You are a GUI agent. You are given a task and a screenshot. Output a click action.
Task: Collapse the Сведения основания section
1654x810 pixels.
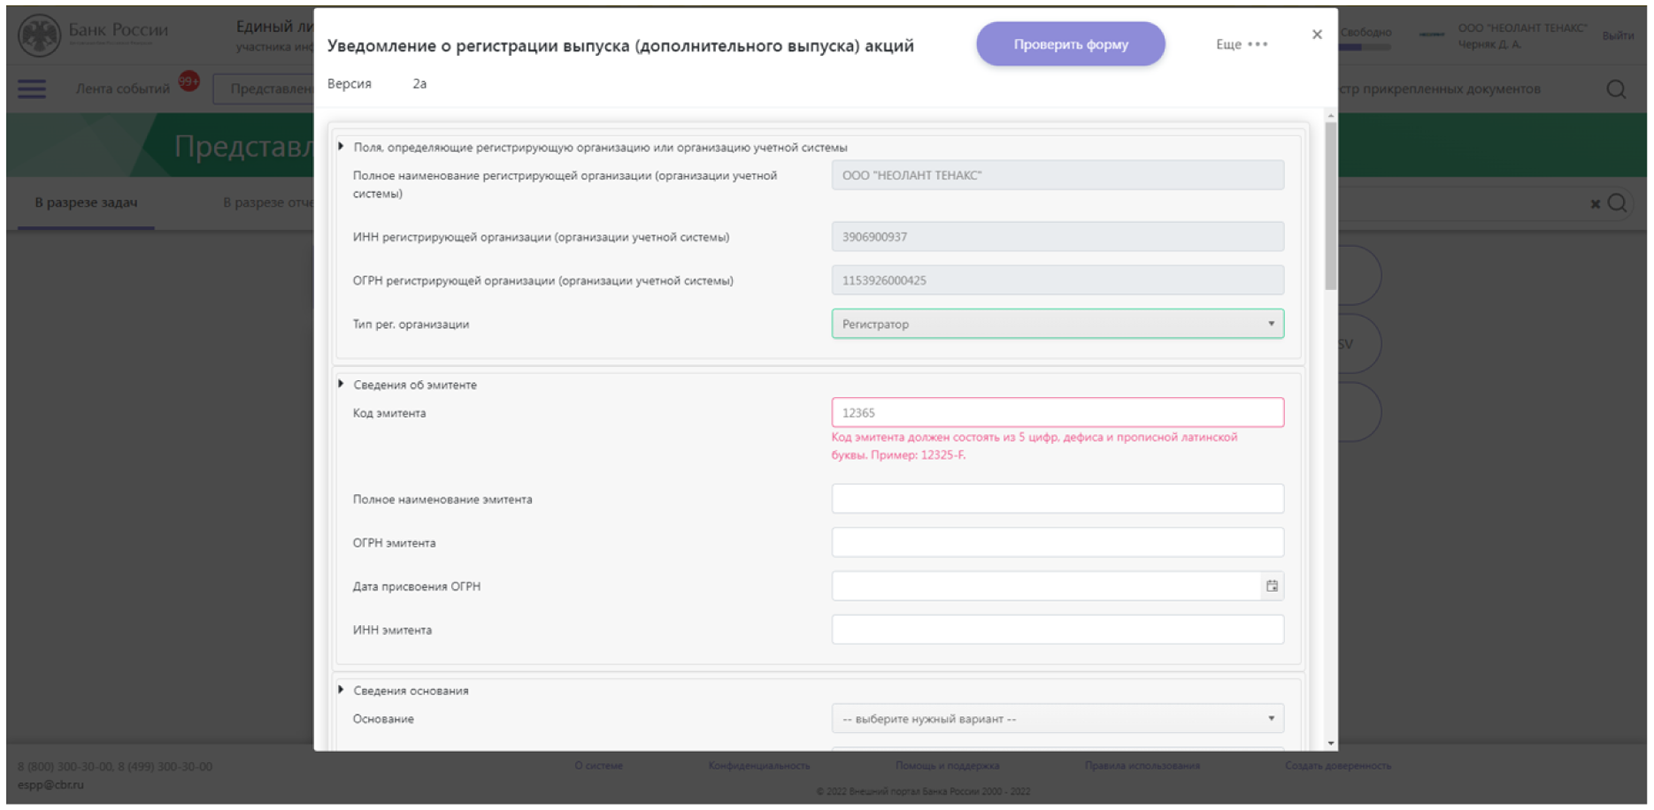click(341, 690)
